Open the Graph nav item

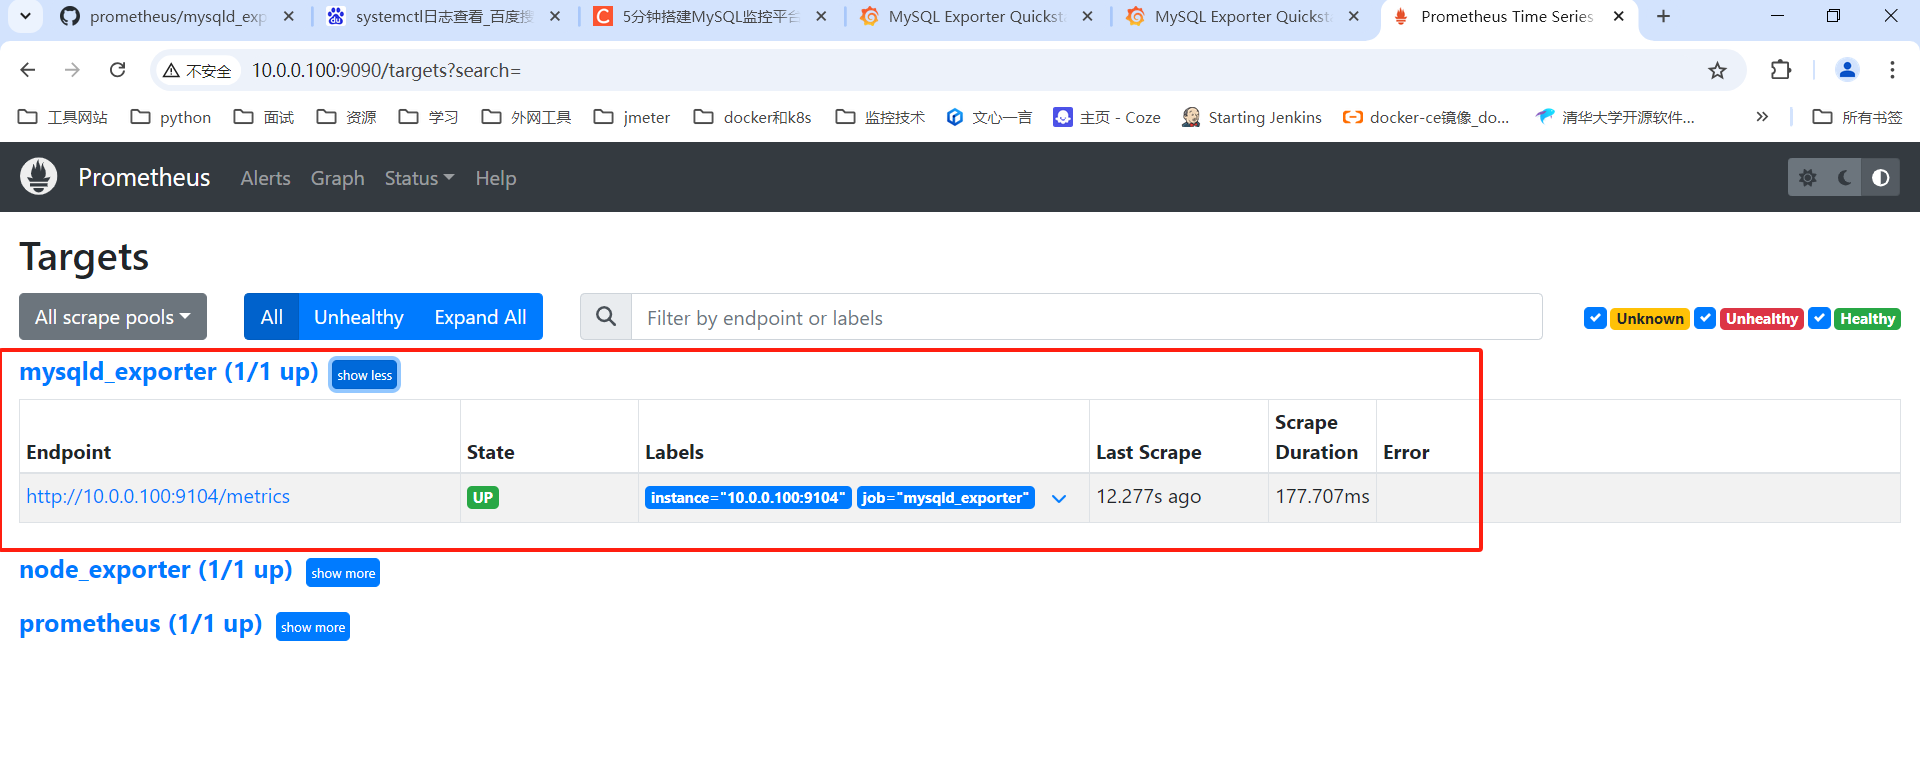[x=337, y=178]
